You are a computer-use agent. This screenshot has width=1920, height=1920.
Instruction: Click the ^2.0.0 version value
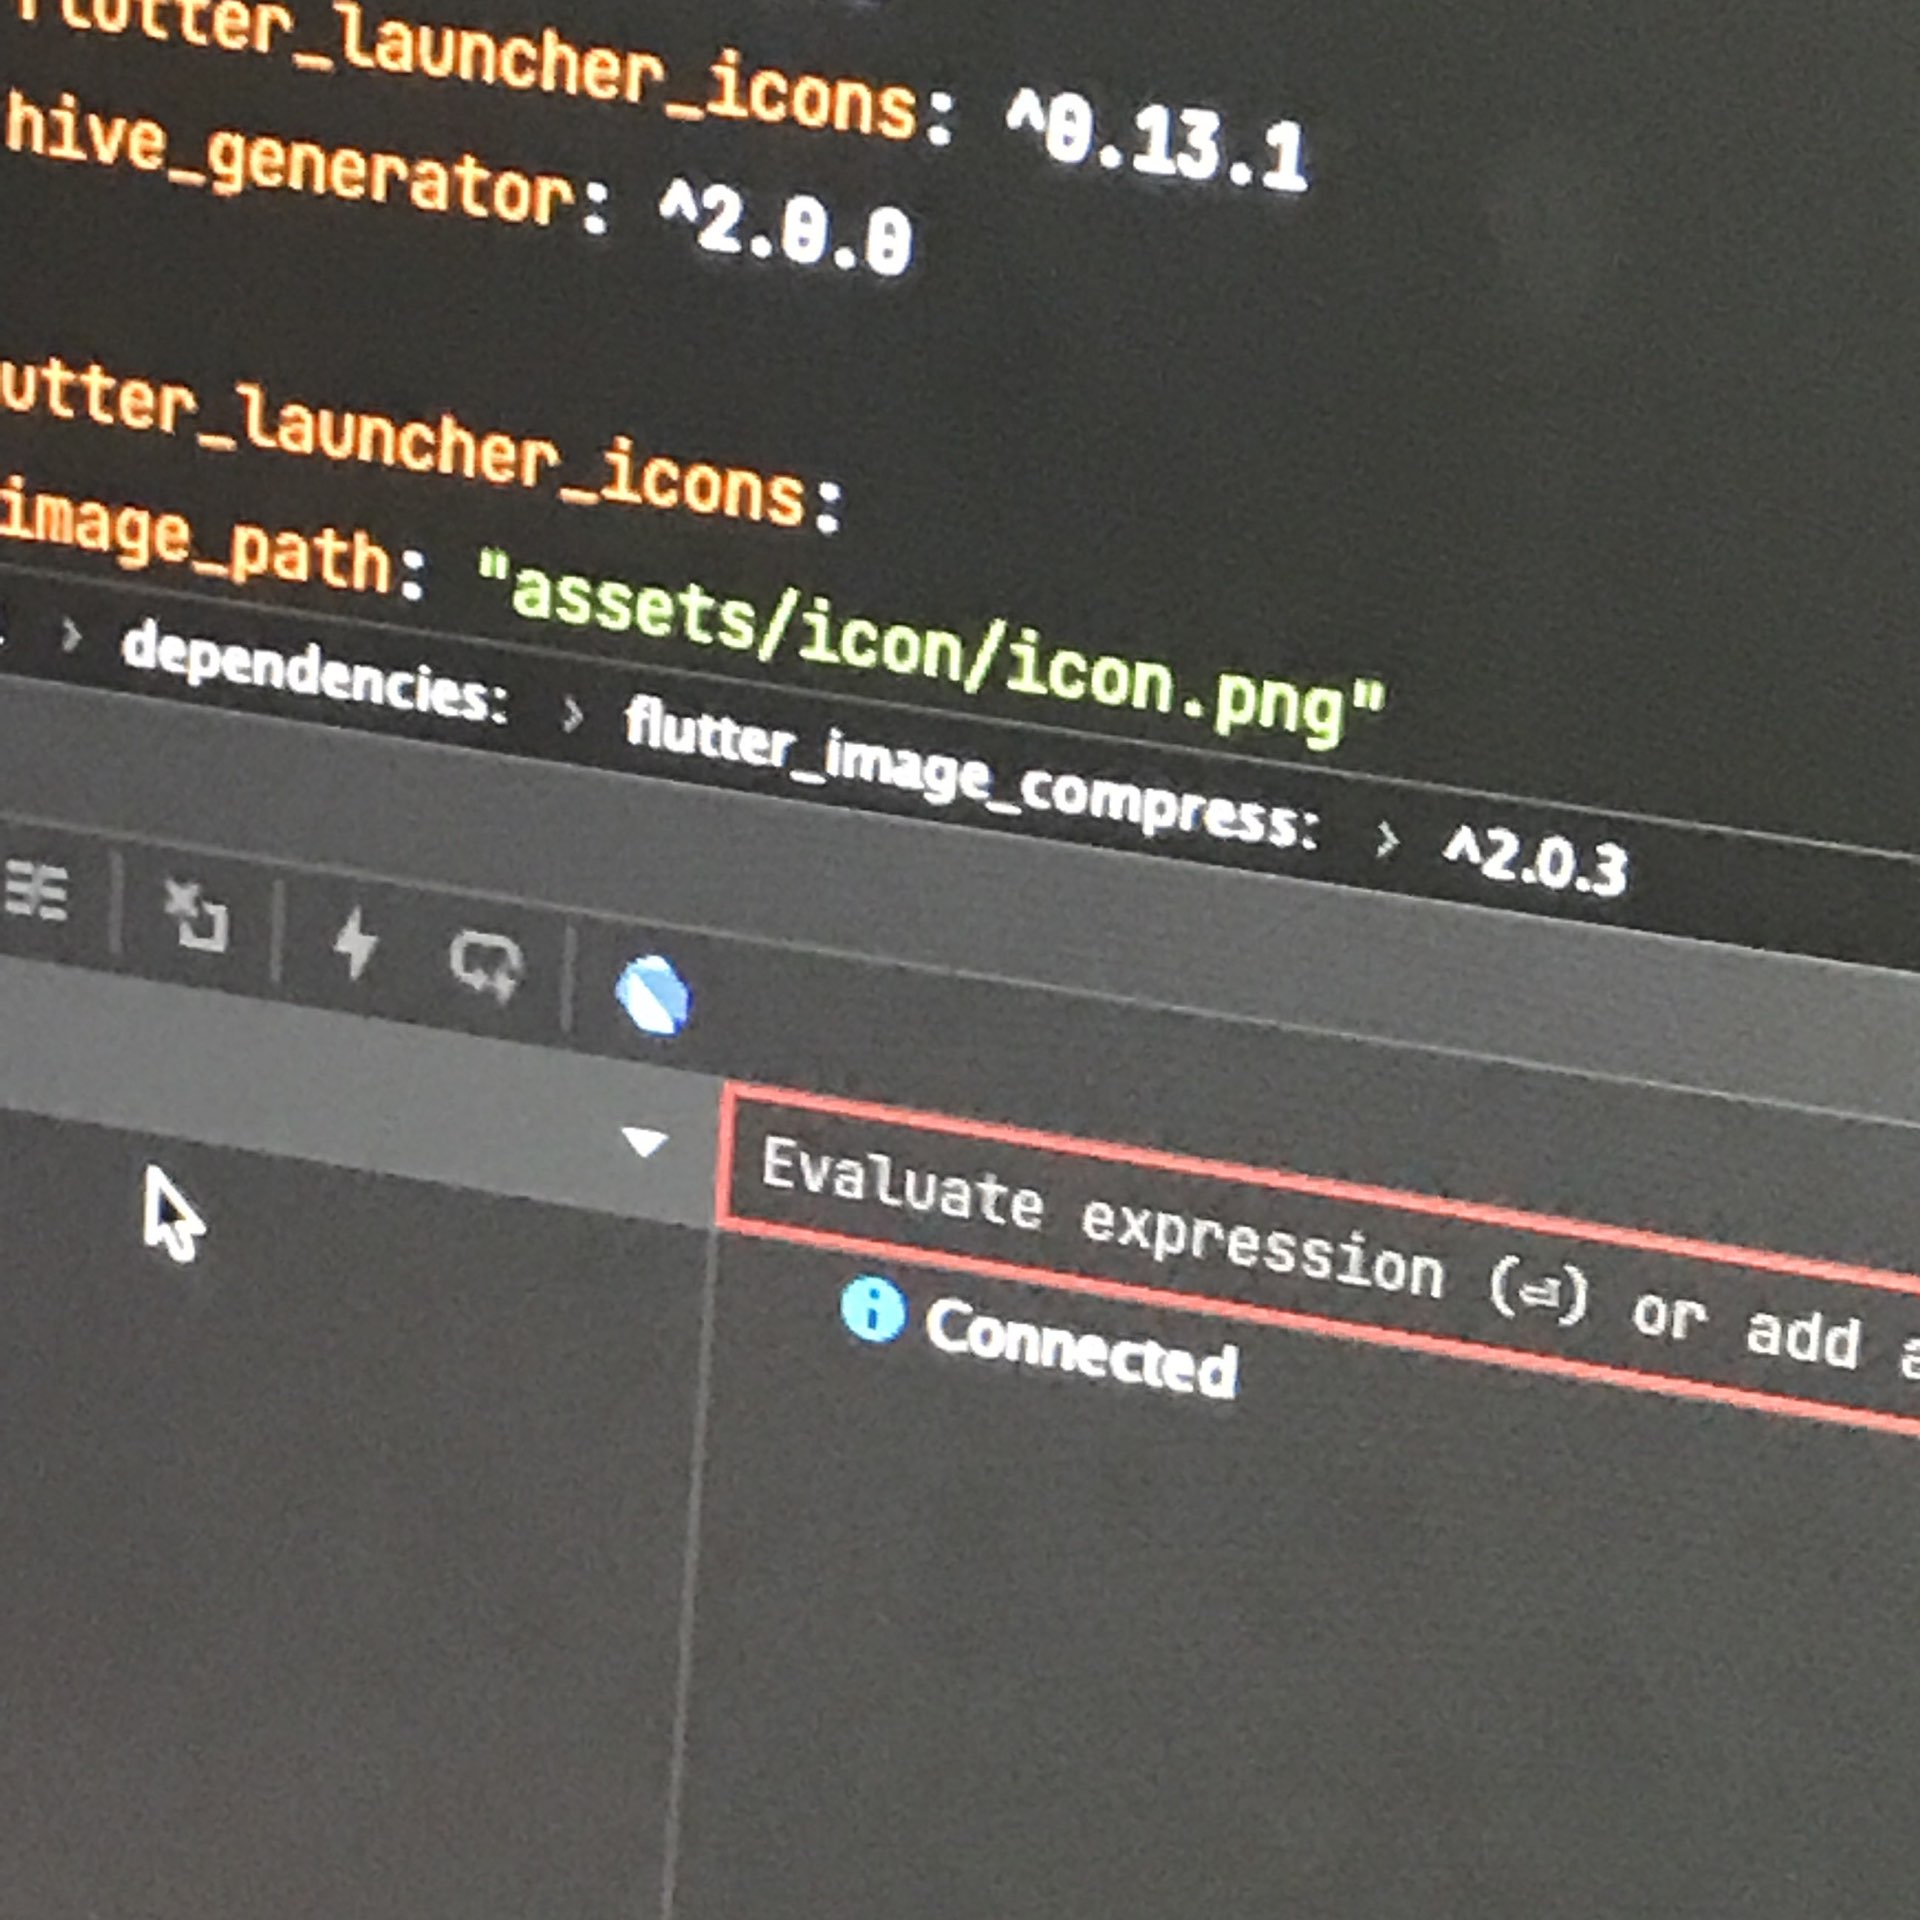click(785, 228)
